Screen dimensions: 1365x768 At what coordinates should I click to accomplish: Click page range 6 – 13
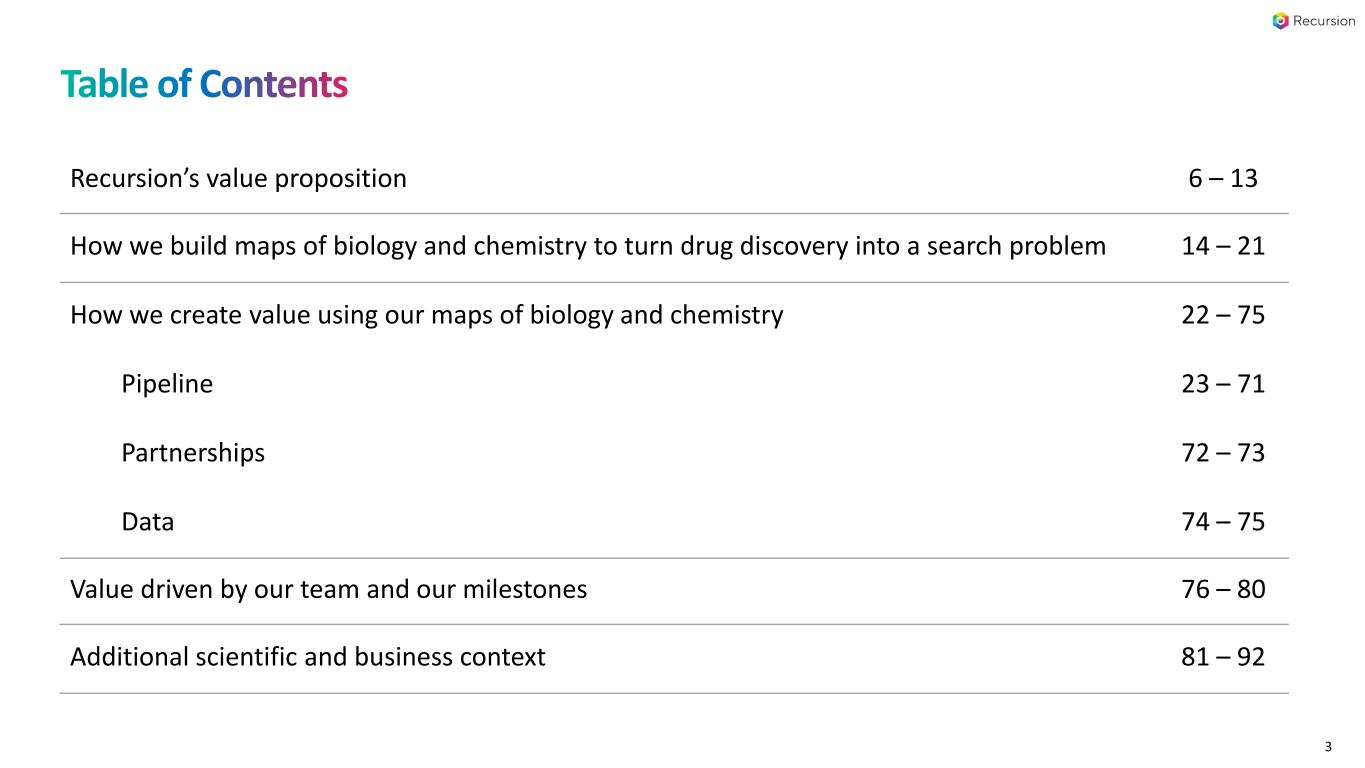click(x=1223, y=179)
